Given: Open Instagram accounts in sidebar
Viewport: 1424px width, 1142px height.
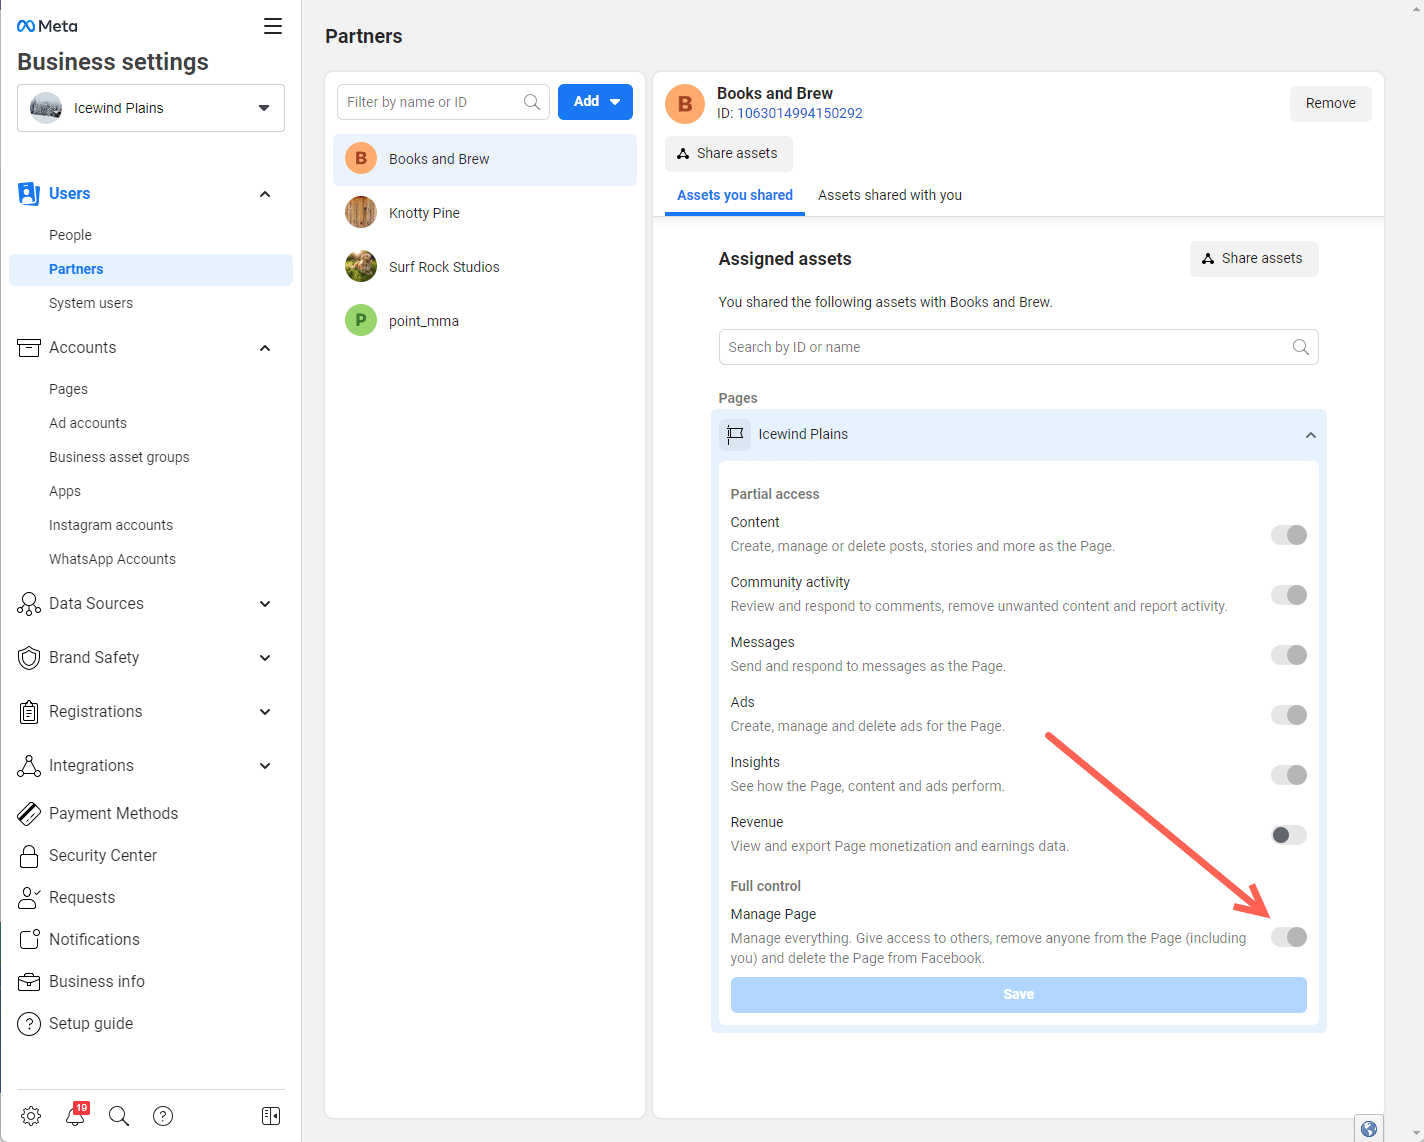Looking at the screenshot, I should coord(111,525).
